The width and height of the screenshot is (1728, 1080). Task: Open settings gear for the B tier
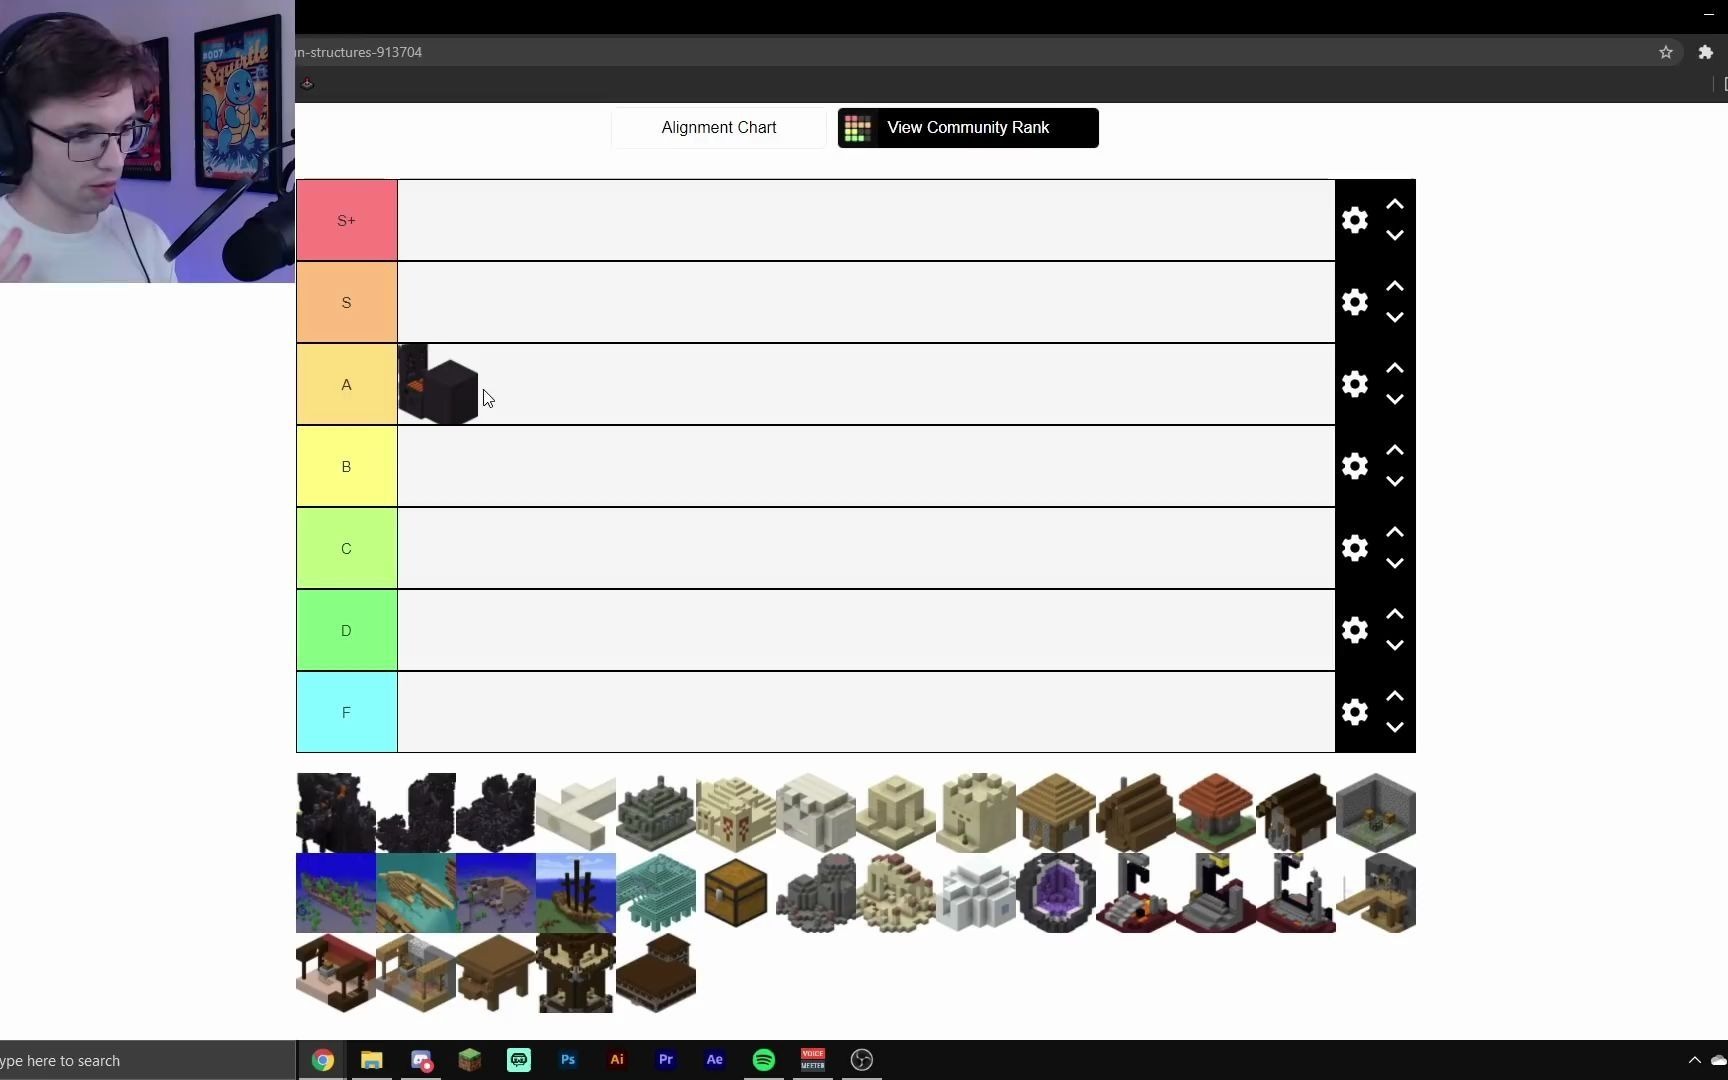point(1355,466)
